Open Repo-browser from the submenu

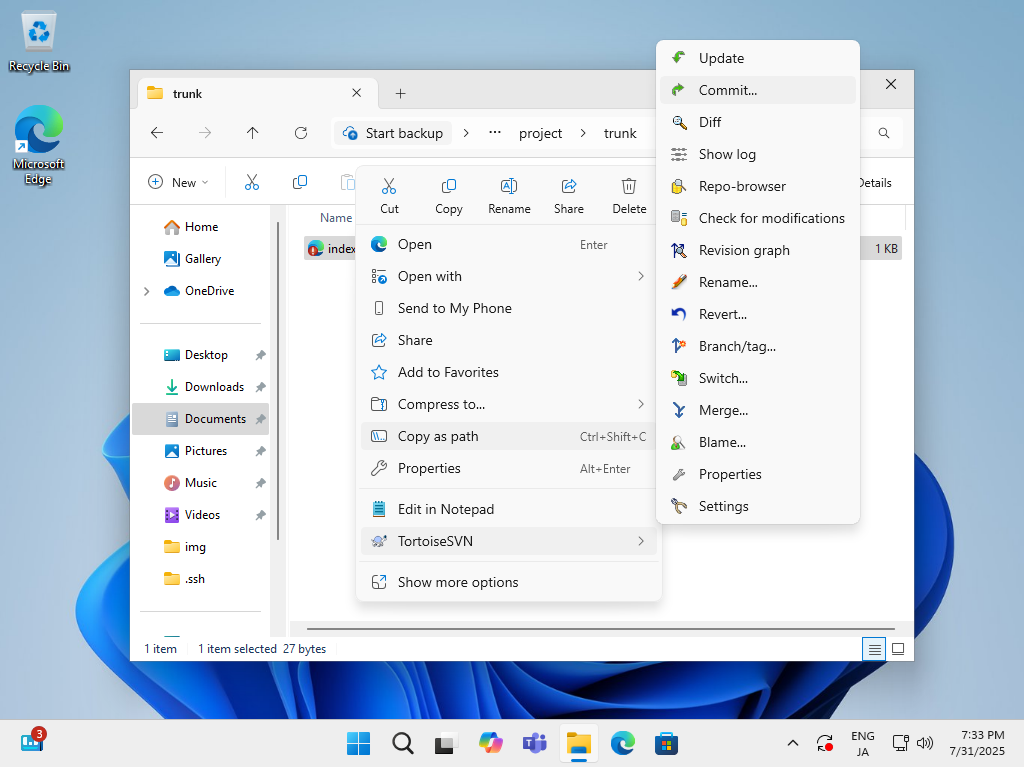(758, 186)
